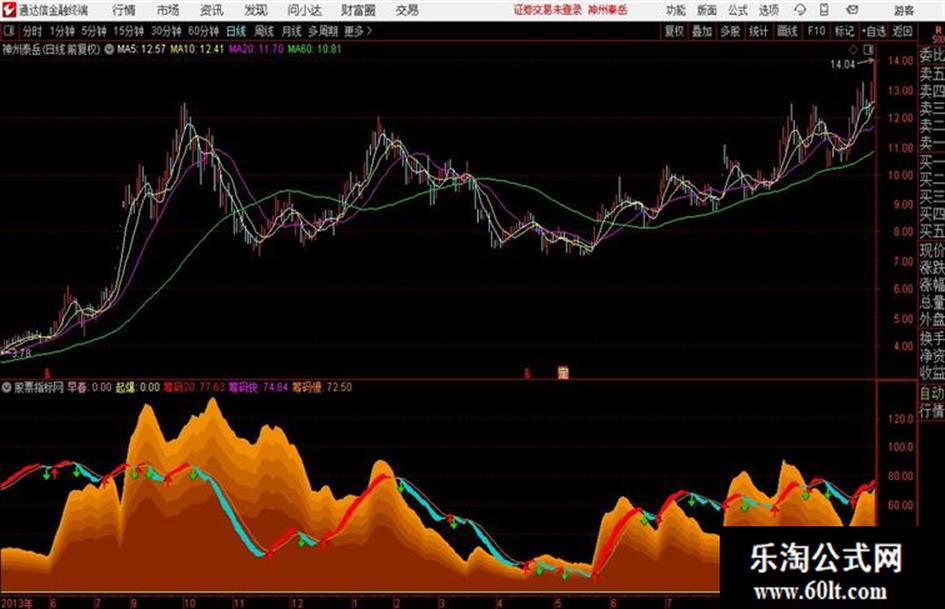The image size is (945, 609).
Task: Switch to the 60分钟 period
Action: (x=203, y=31)
